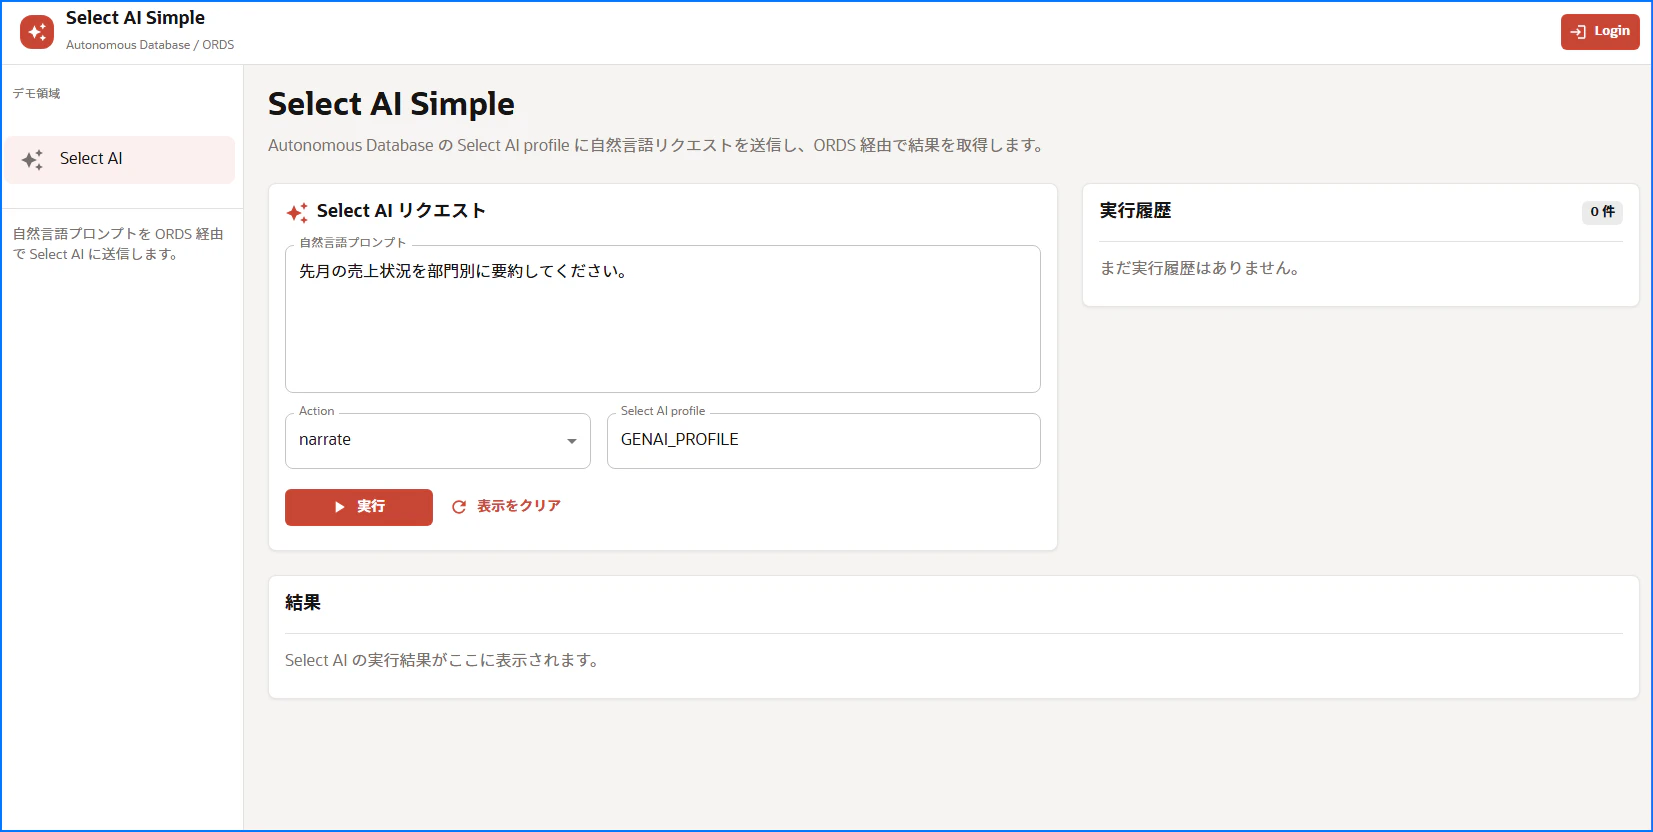1653x832 pixels.
Task: Click the result placeholder text Select AI の実行結果
Action: point(442,660)
